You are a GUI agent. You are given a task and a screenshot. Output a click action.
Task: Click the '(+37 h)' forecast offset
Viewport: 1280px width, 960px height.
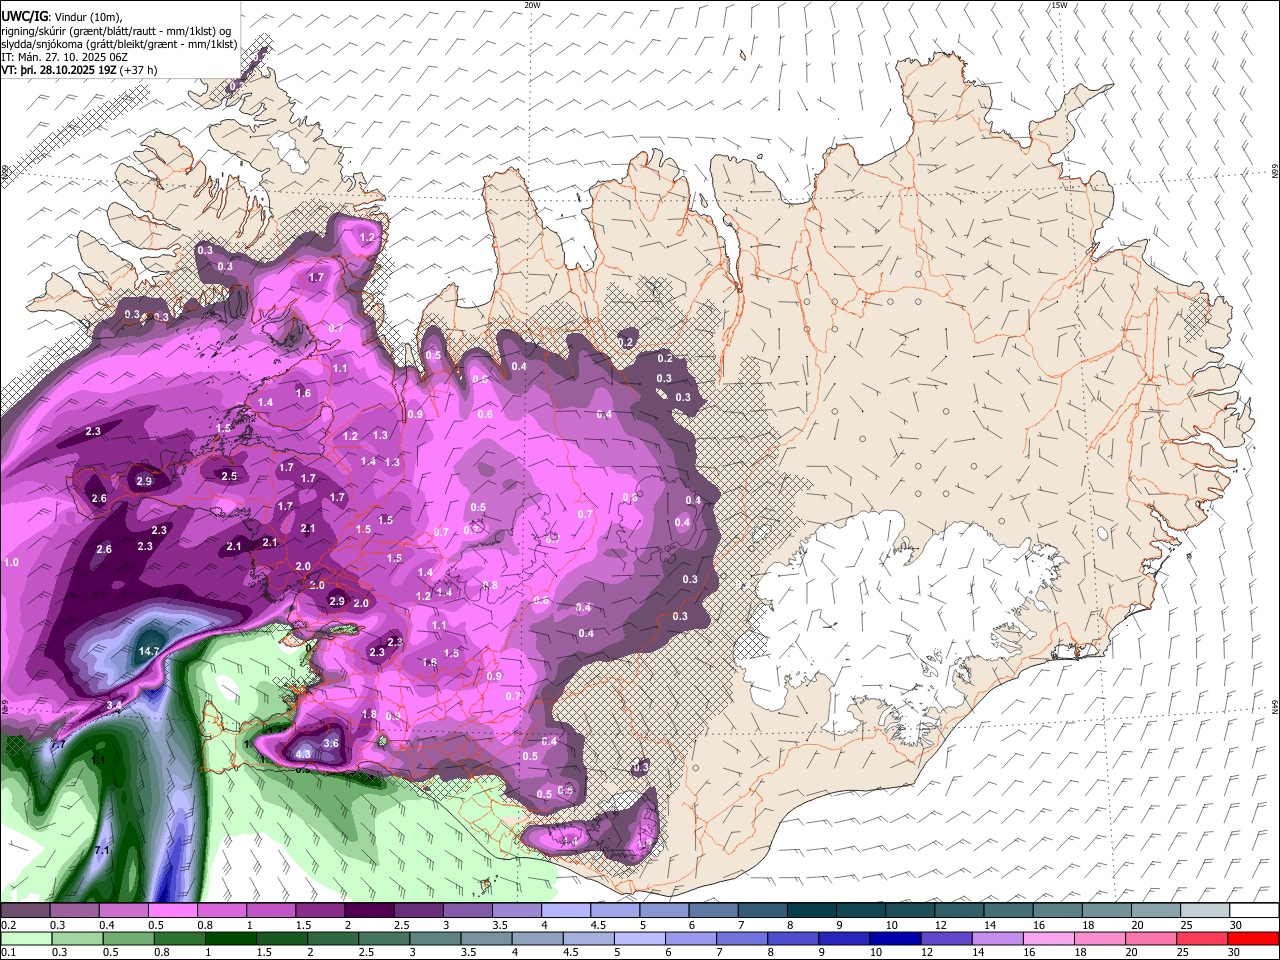(x=139, y=71)
